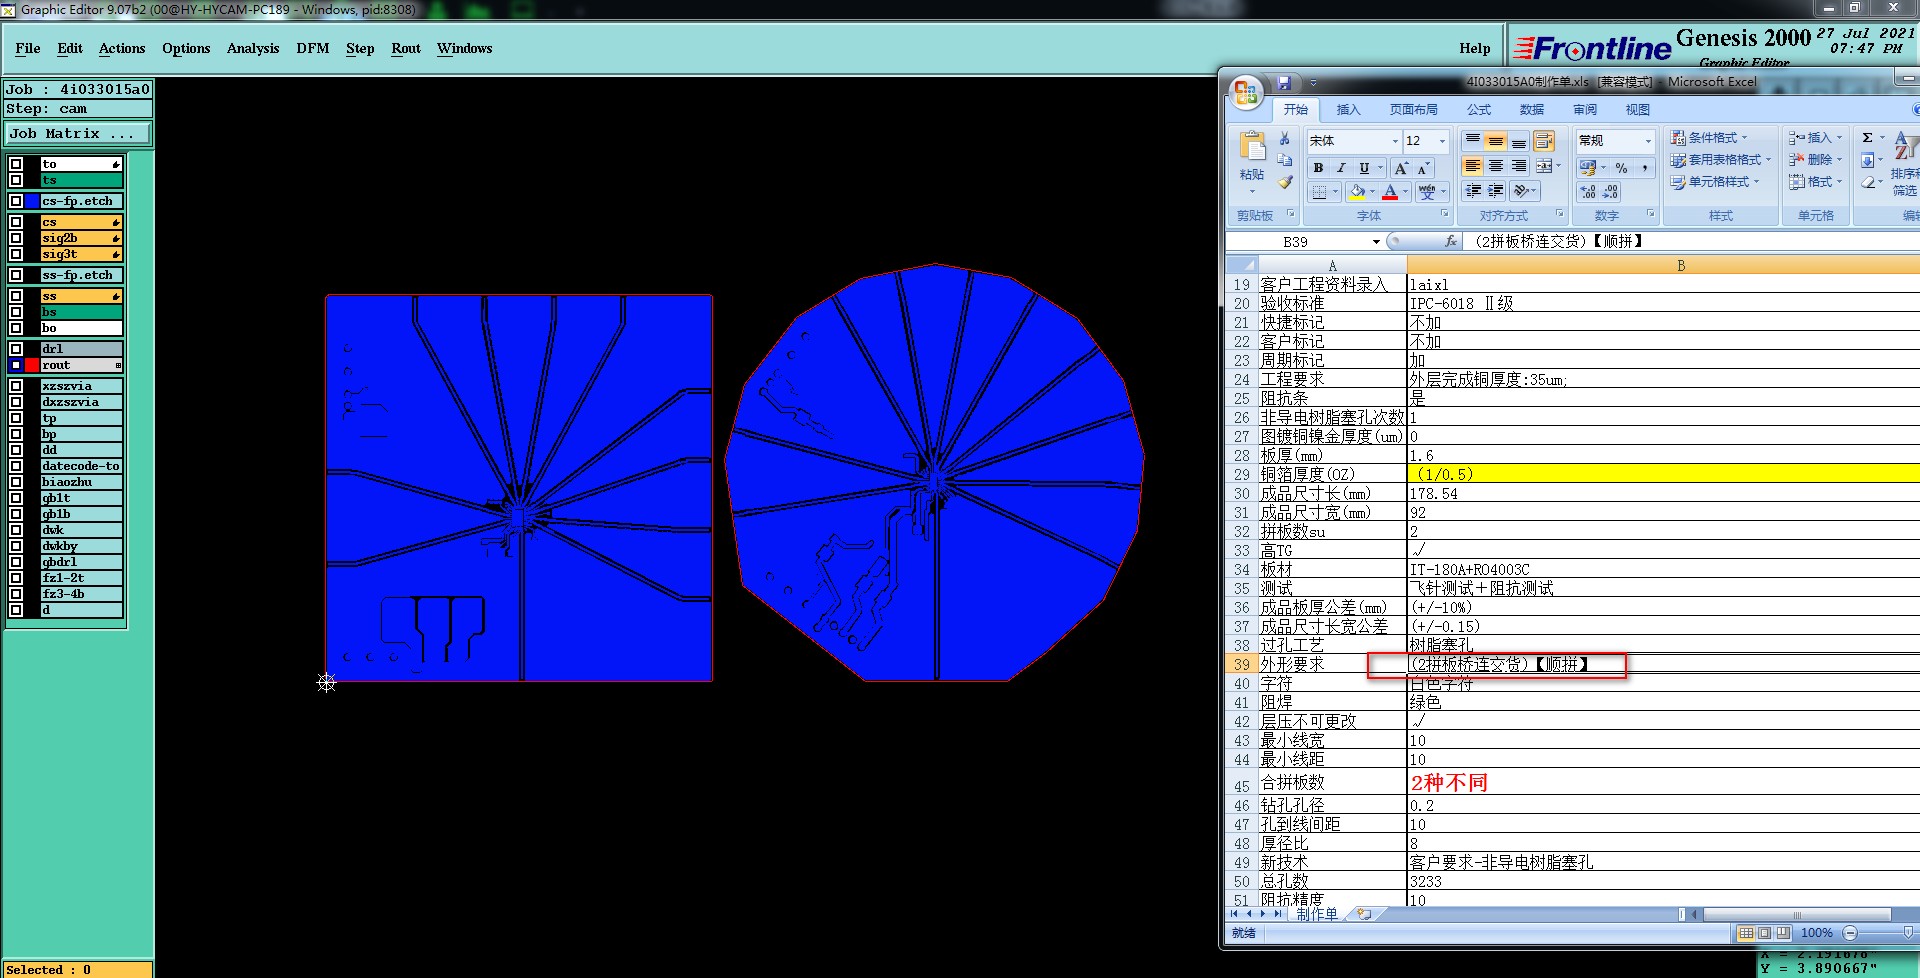Toggle display checkbox for layer 'ts'
Image resolution: width=1920 pixels, height=978 pixels.
[16, 180]
